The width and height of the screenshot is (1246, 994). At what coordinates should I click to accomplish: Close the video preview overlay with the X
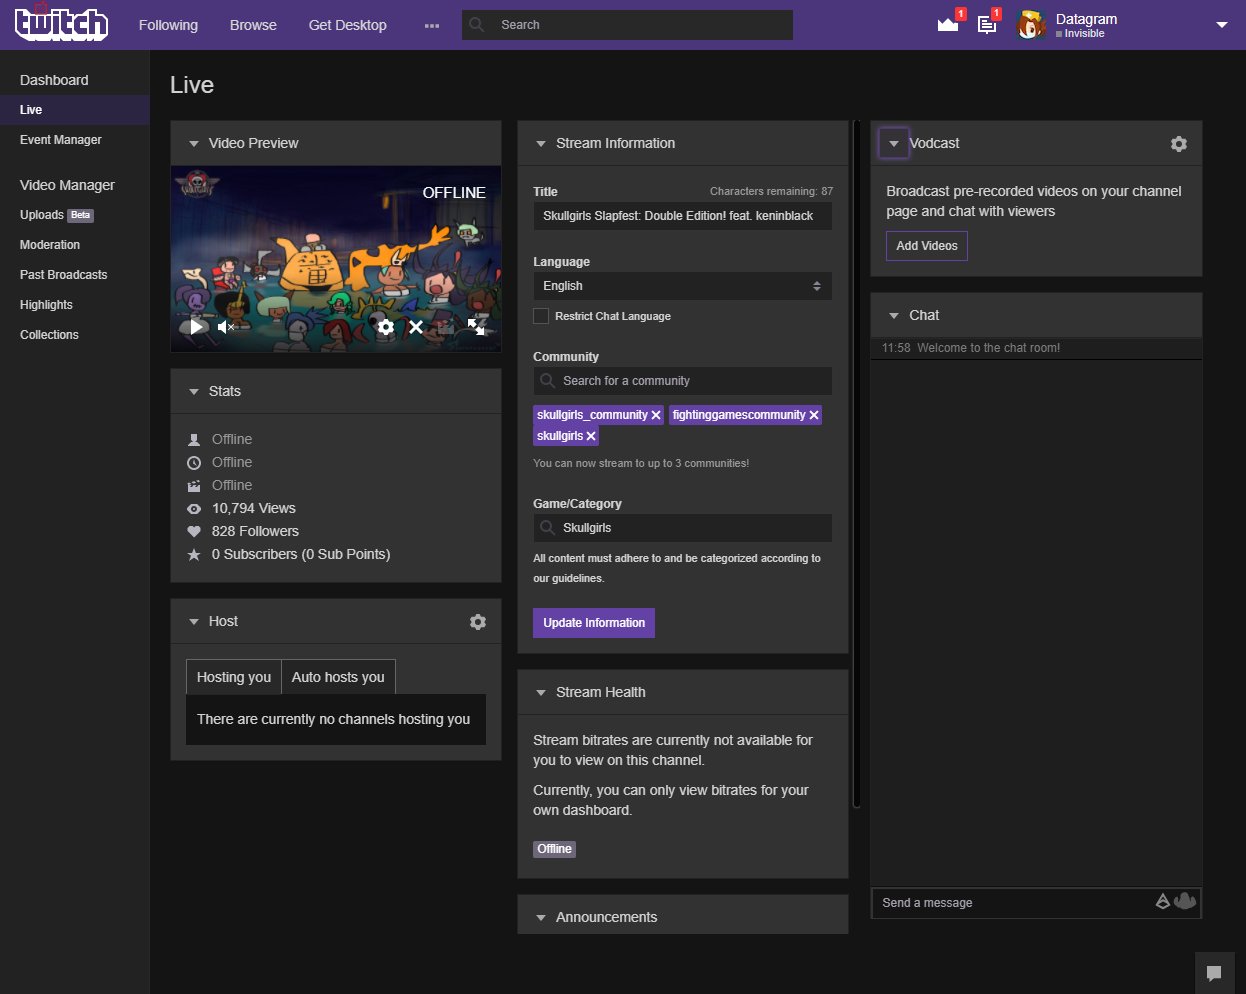[x=416, y=326]
